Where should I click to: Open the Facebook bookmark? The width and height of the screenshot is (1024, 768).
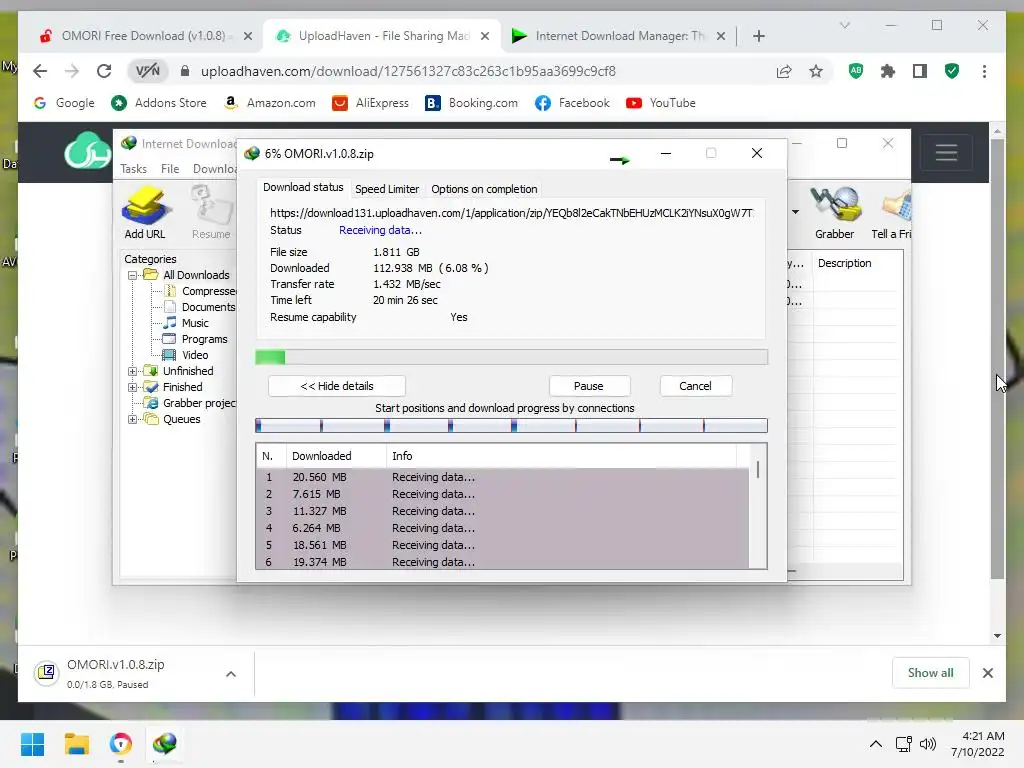572,103
